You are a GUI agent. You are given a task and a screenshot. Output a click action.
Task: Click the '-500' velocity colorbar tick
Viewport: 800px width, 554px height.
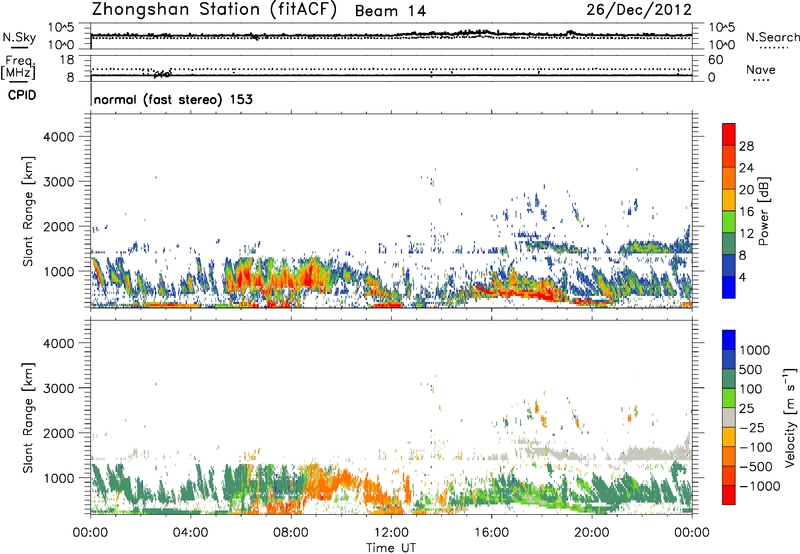[754, 467]
